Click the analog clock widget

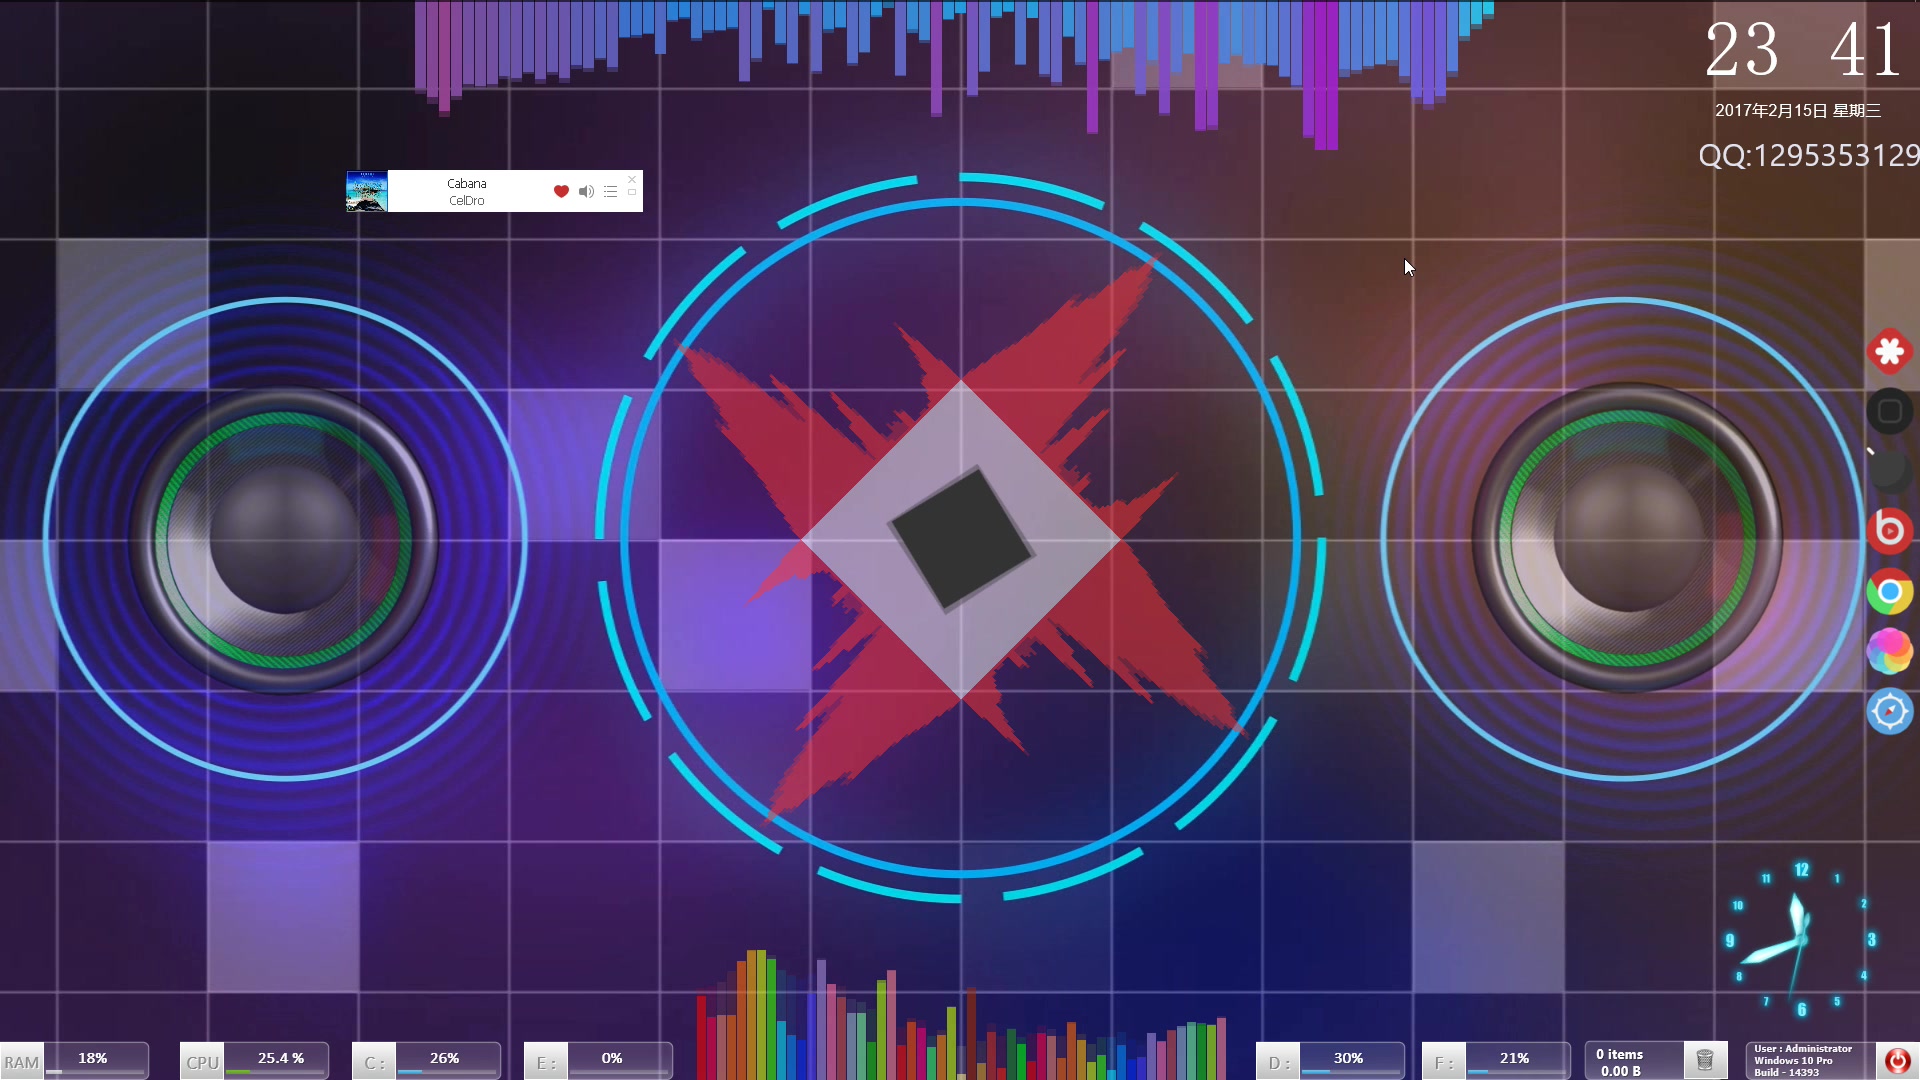[1800, 940]
